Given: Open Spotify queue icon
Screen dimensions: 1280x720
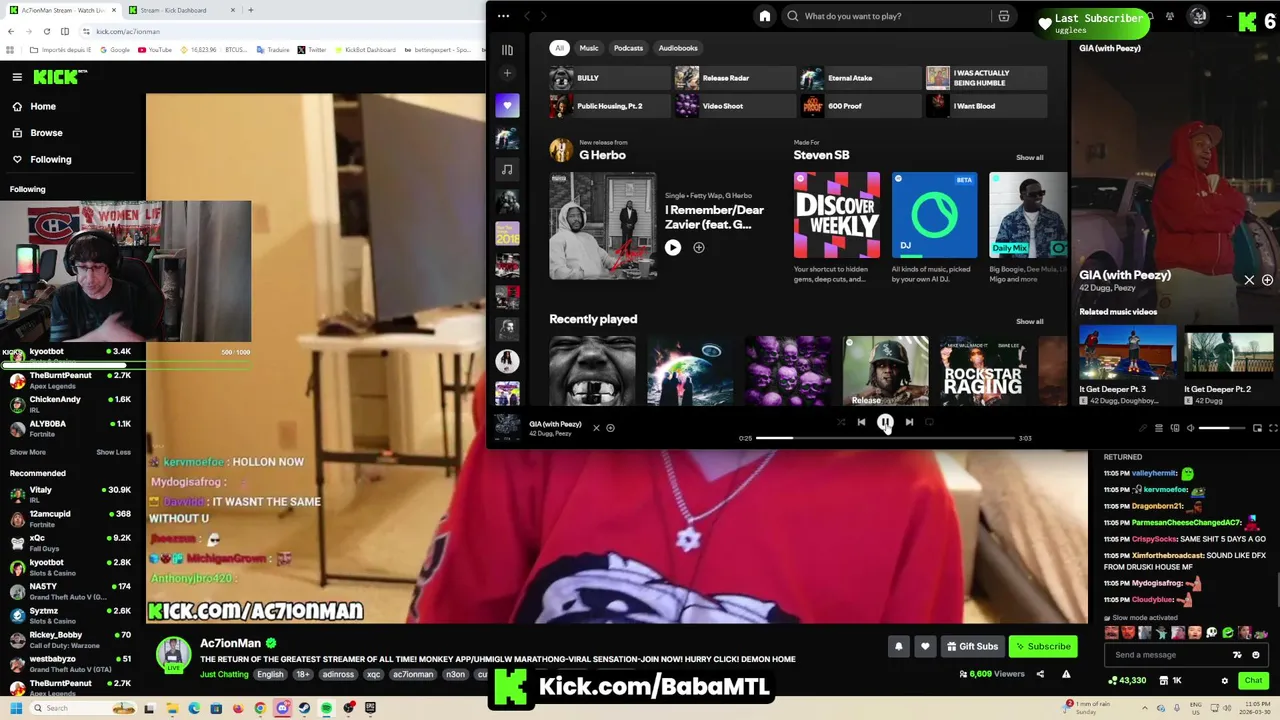Looking at the screenshot, I should click(x=1159, y=428).
